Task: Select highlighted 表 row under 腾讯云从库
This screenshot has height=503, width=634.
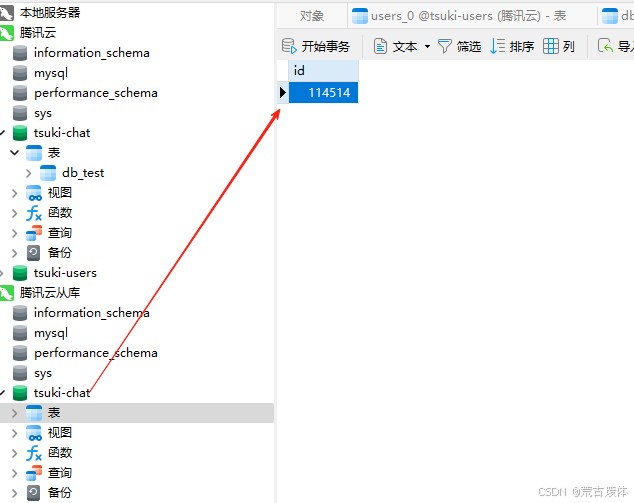Action: click(137, 413)
